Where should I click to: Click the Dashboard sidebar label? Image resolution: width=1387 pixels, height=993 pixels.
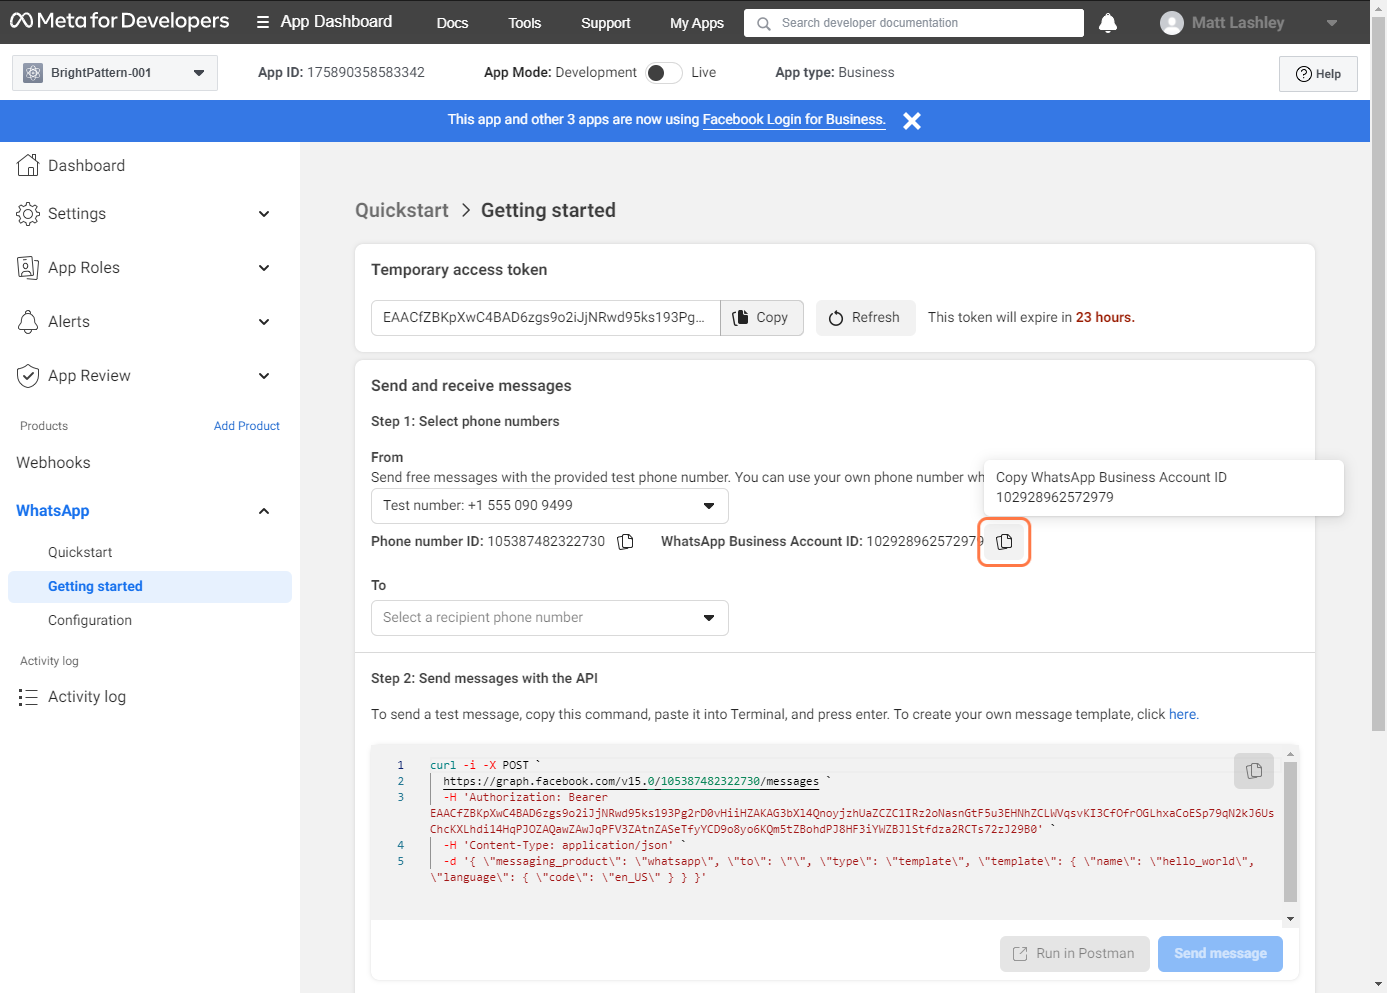point(86,165)
